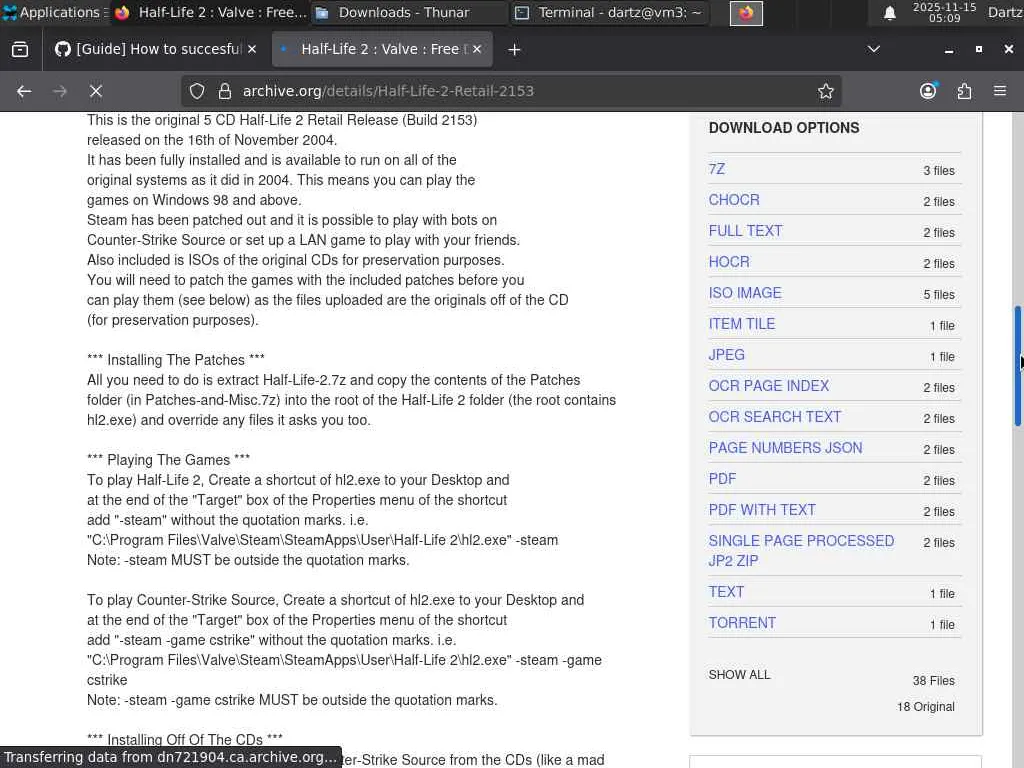
Task: Open the Firefox View icon in tab bar
Action: click(20, 50)
